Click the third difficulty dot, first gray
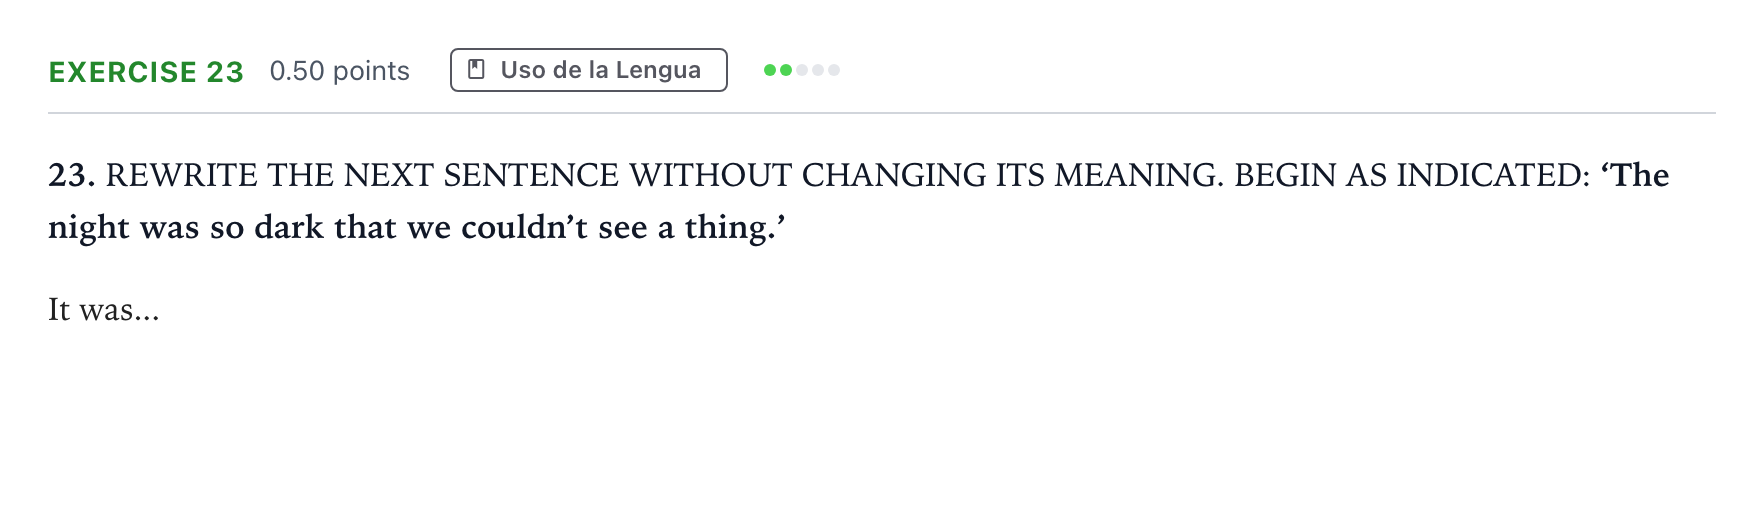 [x=802, y=70]
